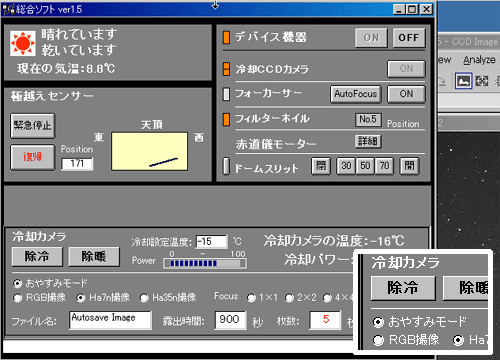Open 詳細 for 赤道儀モーター
500x360 pixels.
pyautogui.click(x=368, y=141)
